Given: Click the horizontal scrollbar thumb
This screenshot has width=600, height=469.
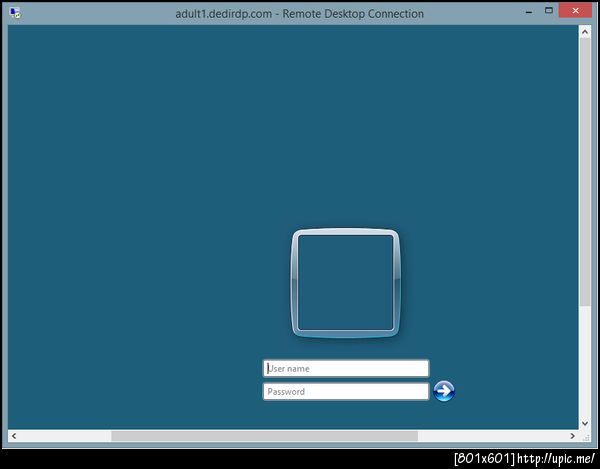Looking at the screenshot, I should tap(264, 436).
